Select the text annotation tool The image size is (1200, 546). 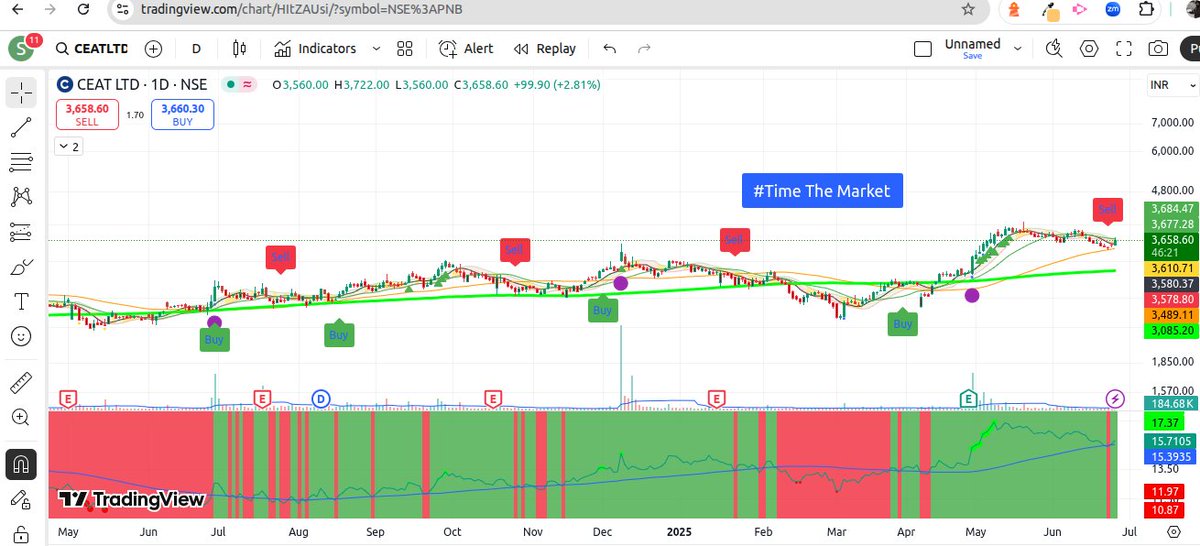point(21,301)
